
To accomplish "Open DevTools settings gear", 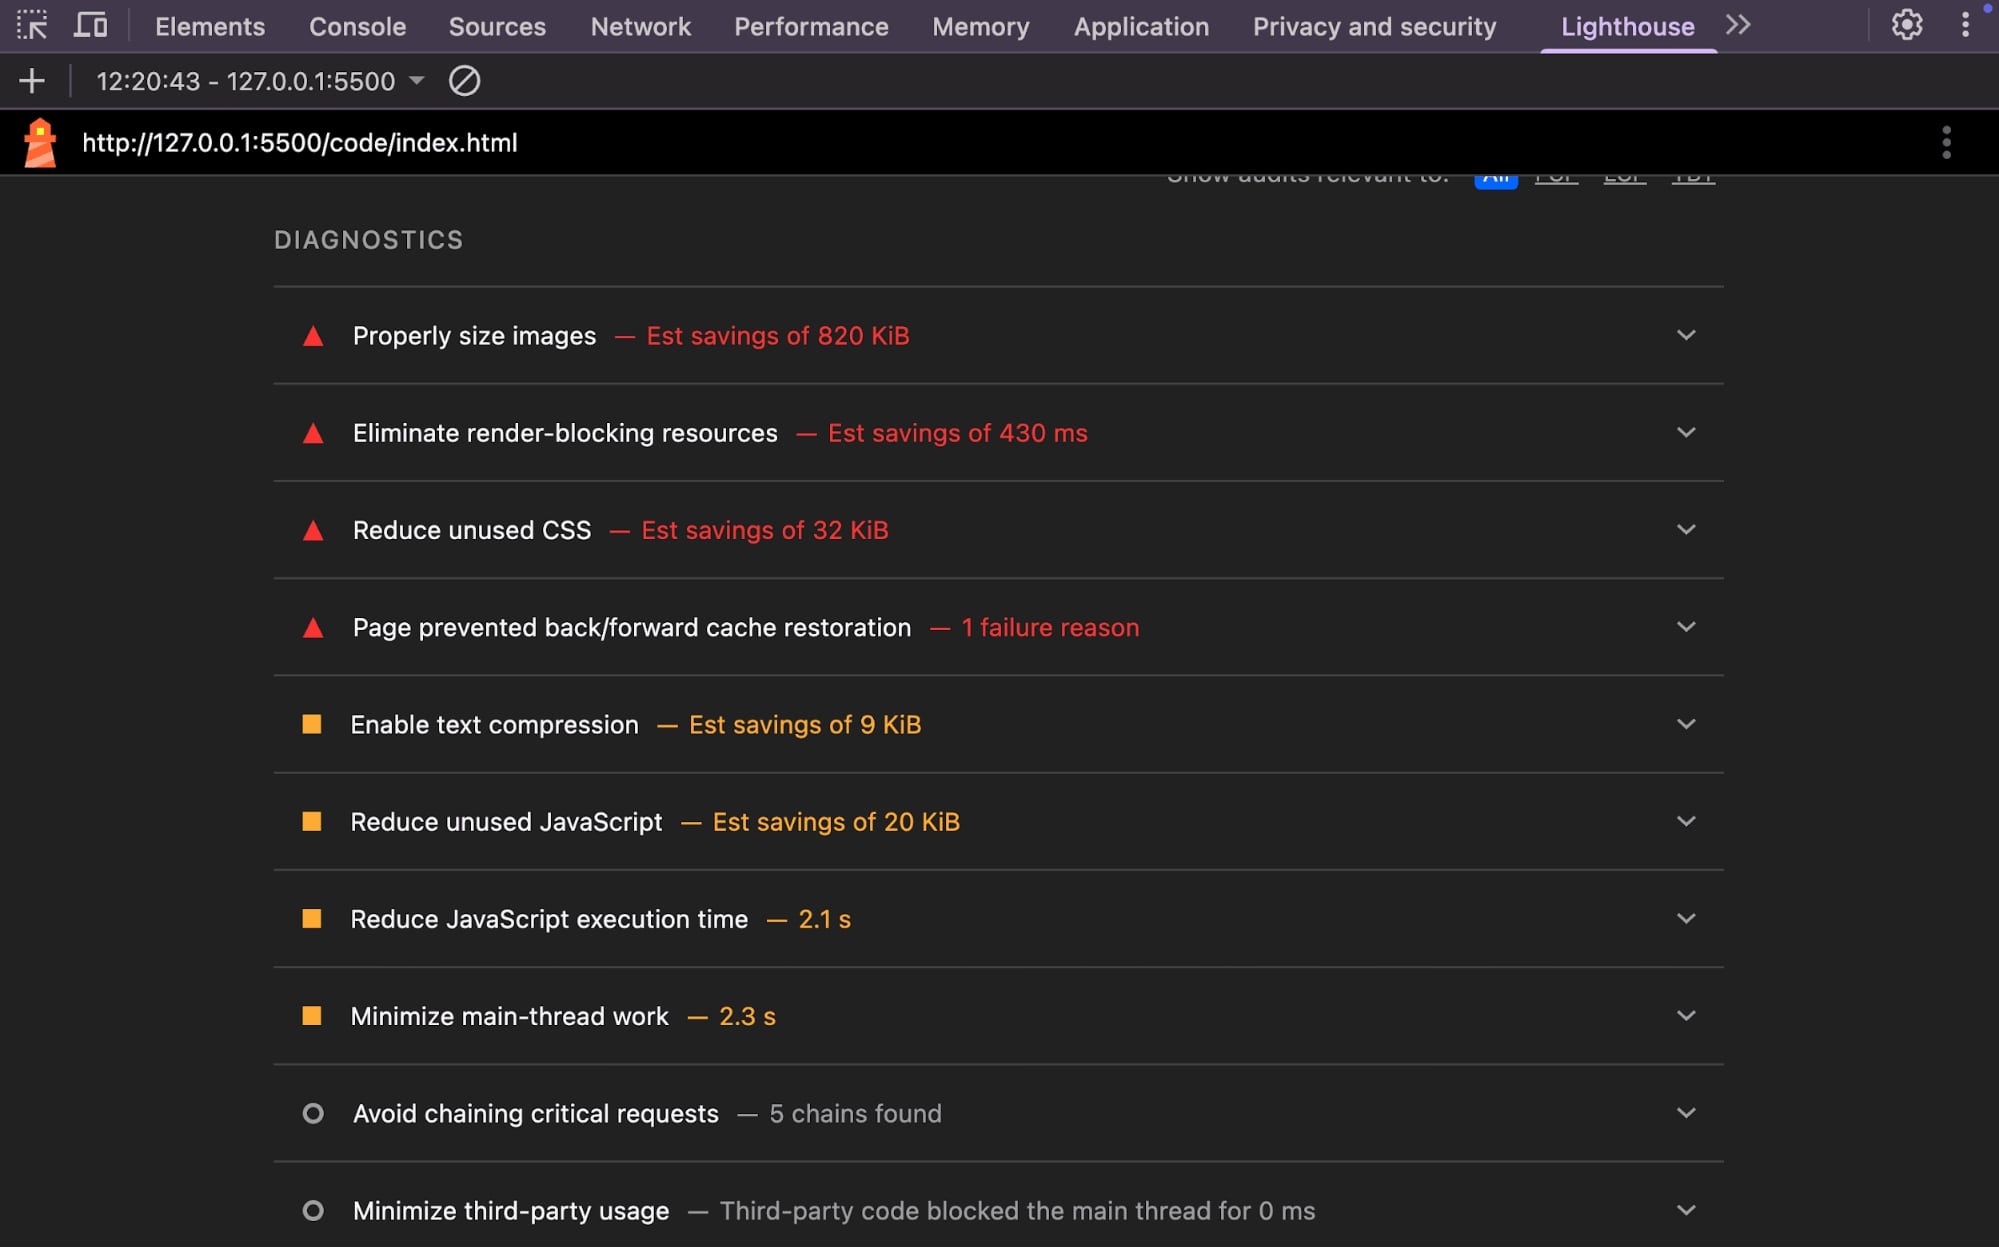I will tap(1907, 25).
